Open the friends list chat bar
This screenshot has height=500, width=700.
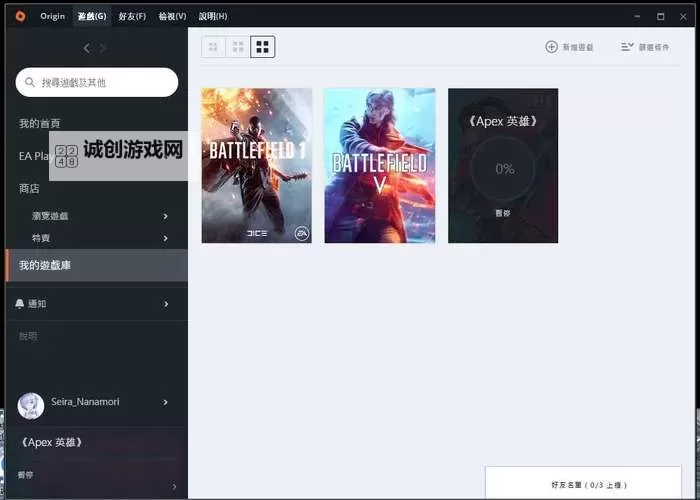pos(583,483)
